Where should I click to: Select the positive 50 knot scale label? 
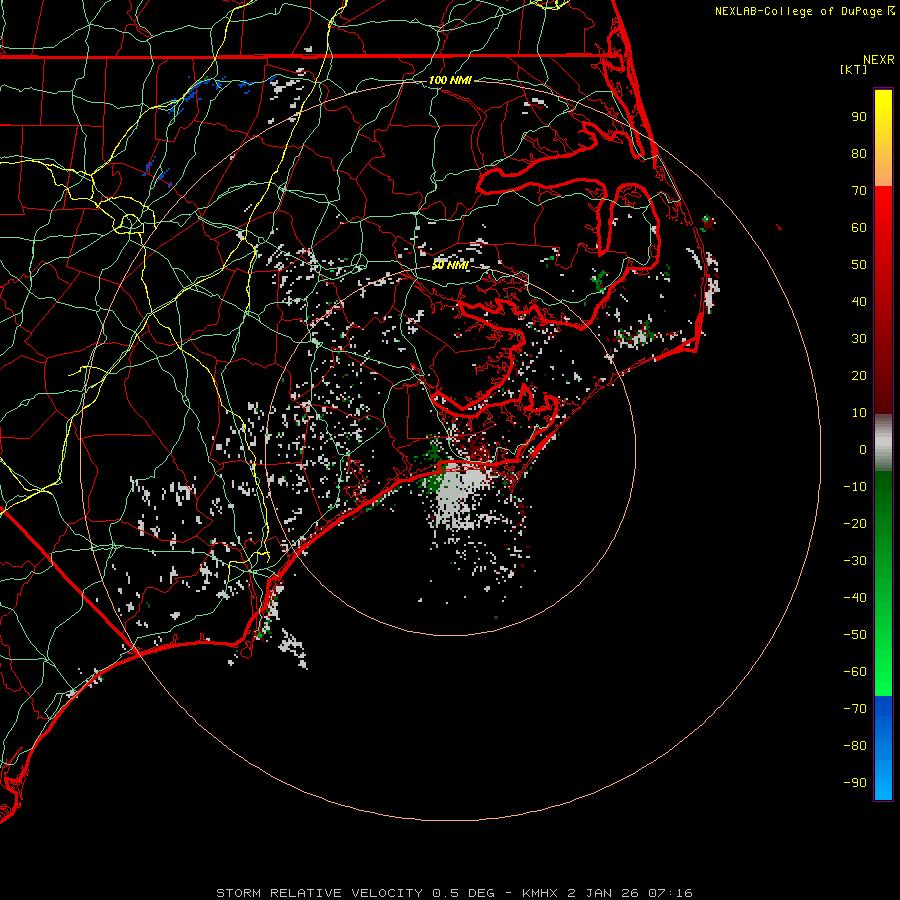point(859,265)
